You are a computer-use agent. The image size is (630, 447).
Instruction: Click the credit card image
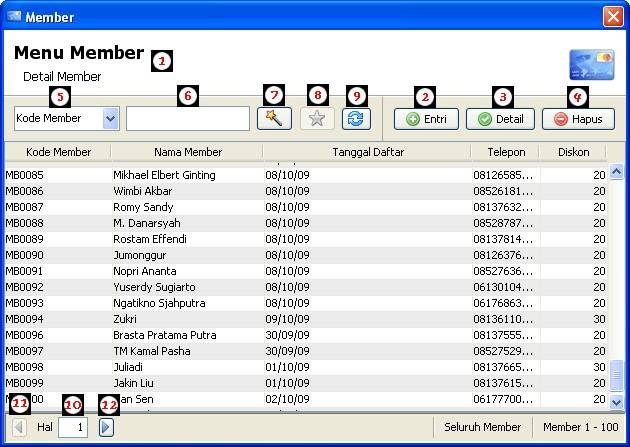[x=592, y=65]
